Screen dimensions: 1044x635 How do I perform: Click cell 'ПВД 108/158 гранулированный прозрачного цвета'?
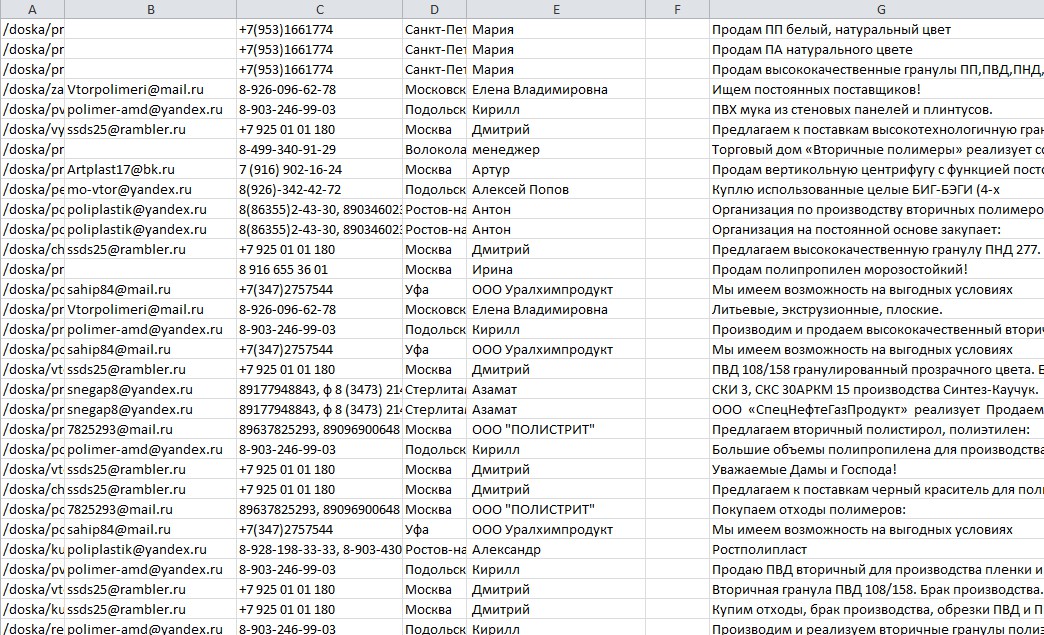click(x=877, y=369)
